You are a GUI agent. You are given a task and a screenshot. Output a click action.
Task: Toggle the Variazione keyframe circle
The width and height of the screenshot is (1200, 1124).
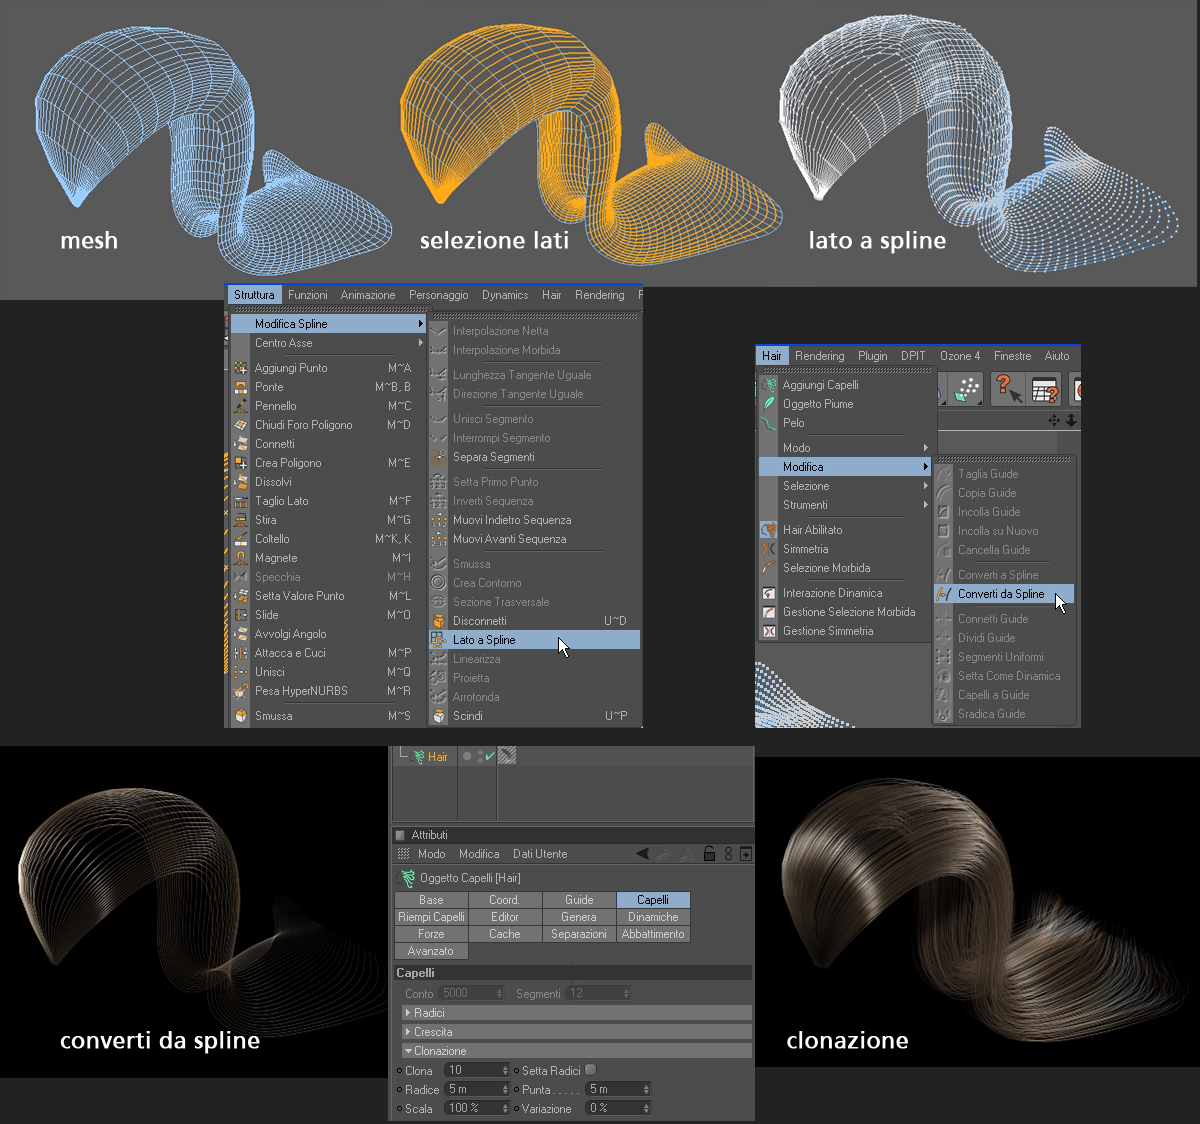[x=516, y=1109]
